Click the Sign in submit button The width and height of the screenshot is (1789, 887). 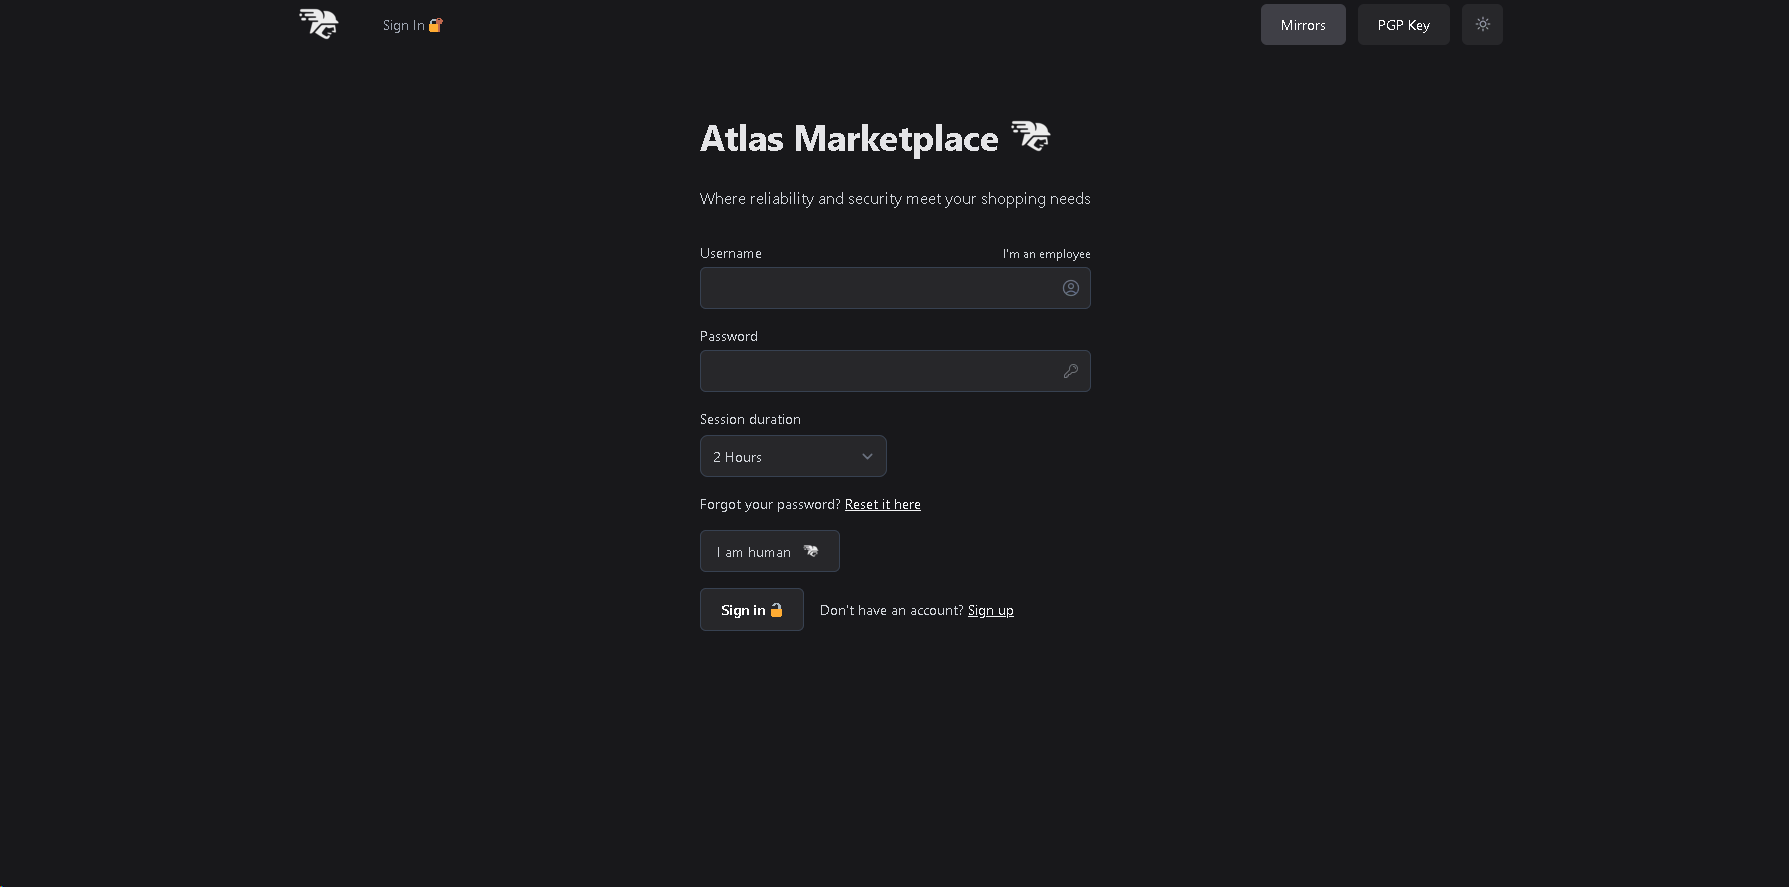point(751,610)
